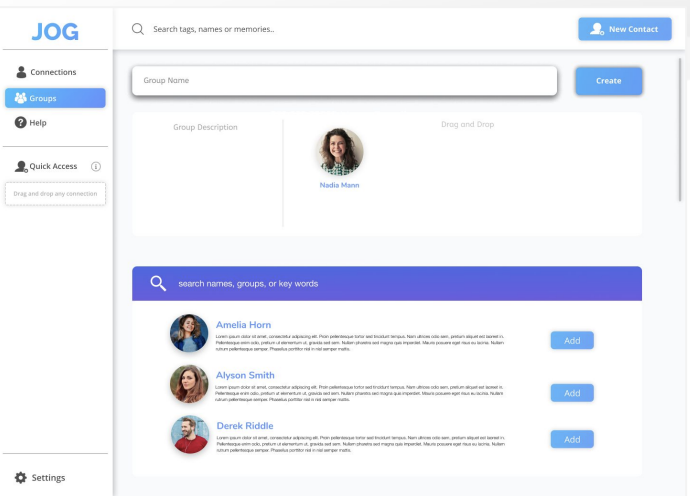Screen dimensions: 690x496
Task: Add Amelia Horn to the group
Action: click(x=571, y=341)
